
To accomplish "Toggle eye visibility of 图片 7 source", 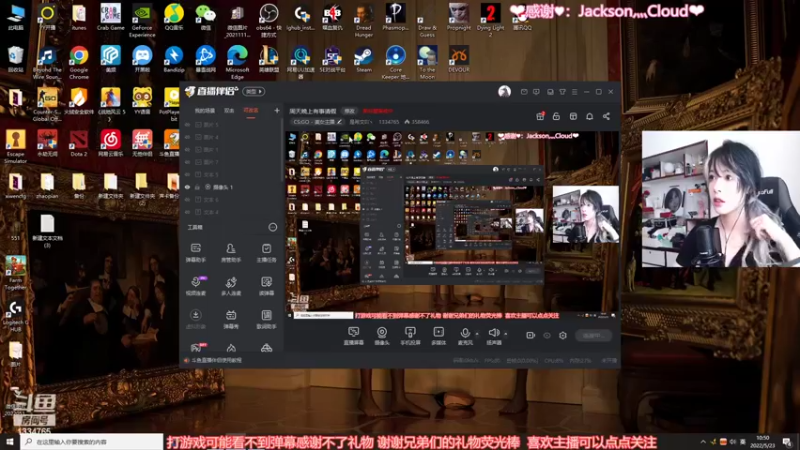I will [x=187, y=162].
